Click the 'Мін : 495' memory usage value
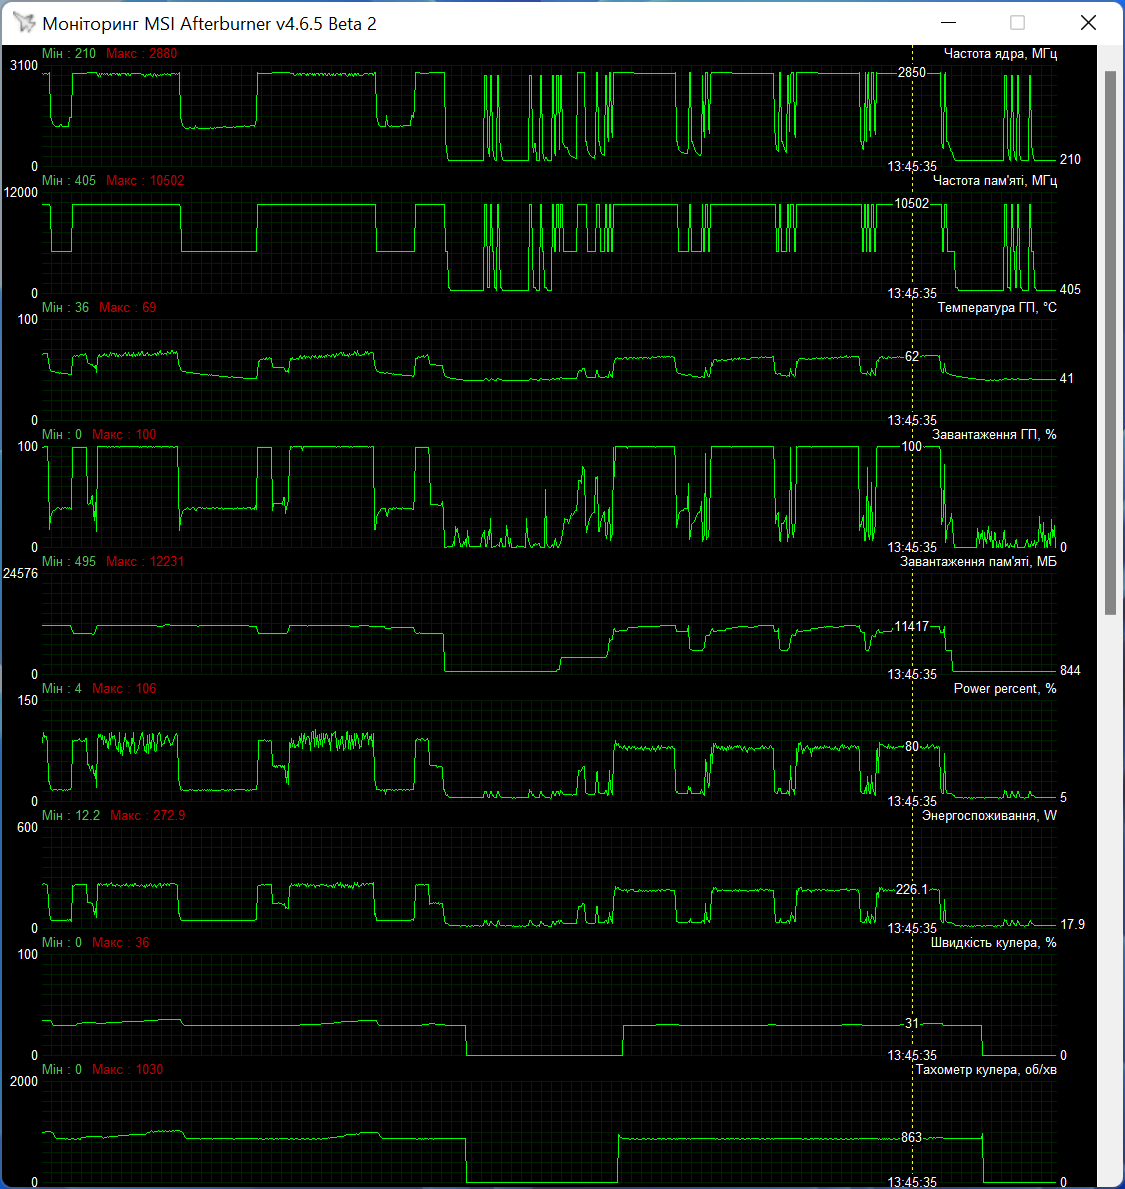The image size is (1125, 1189). click(69, 562)
